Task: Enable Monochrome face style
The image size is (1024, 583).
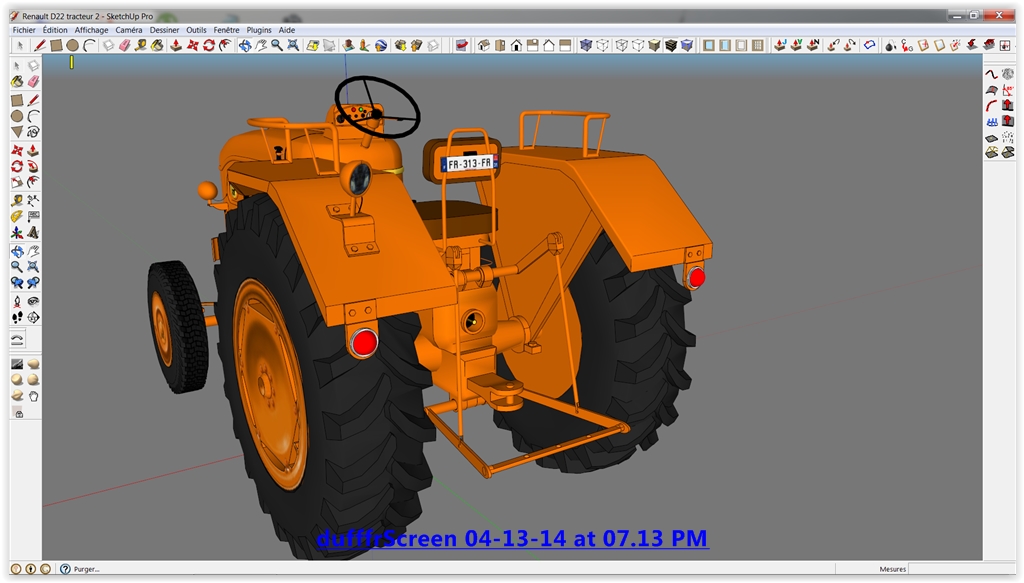Action: (687, 45)
